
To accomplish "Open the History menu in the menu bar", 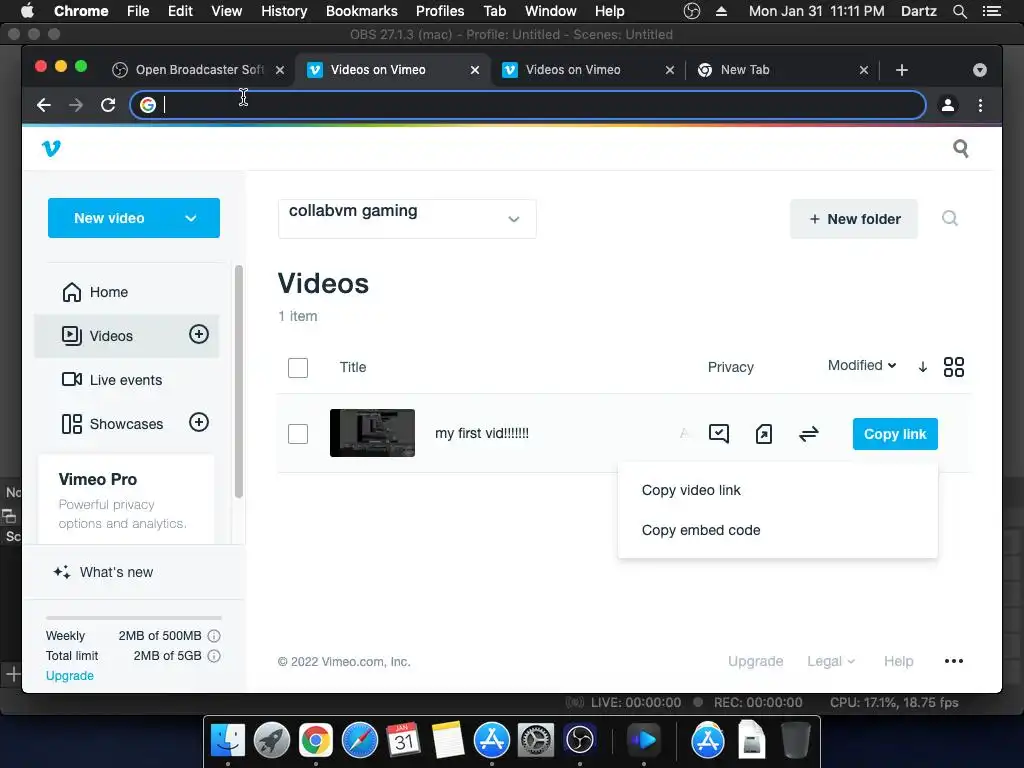I will click(x=284, y=11).
